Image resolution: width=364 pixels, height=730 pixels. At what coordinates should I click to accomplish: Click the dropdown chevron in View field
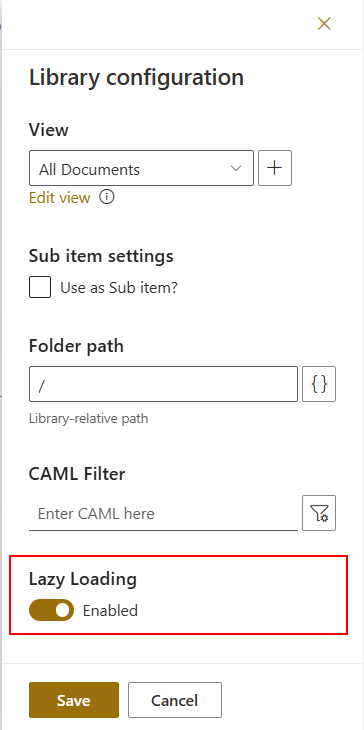tap(236, 168)
